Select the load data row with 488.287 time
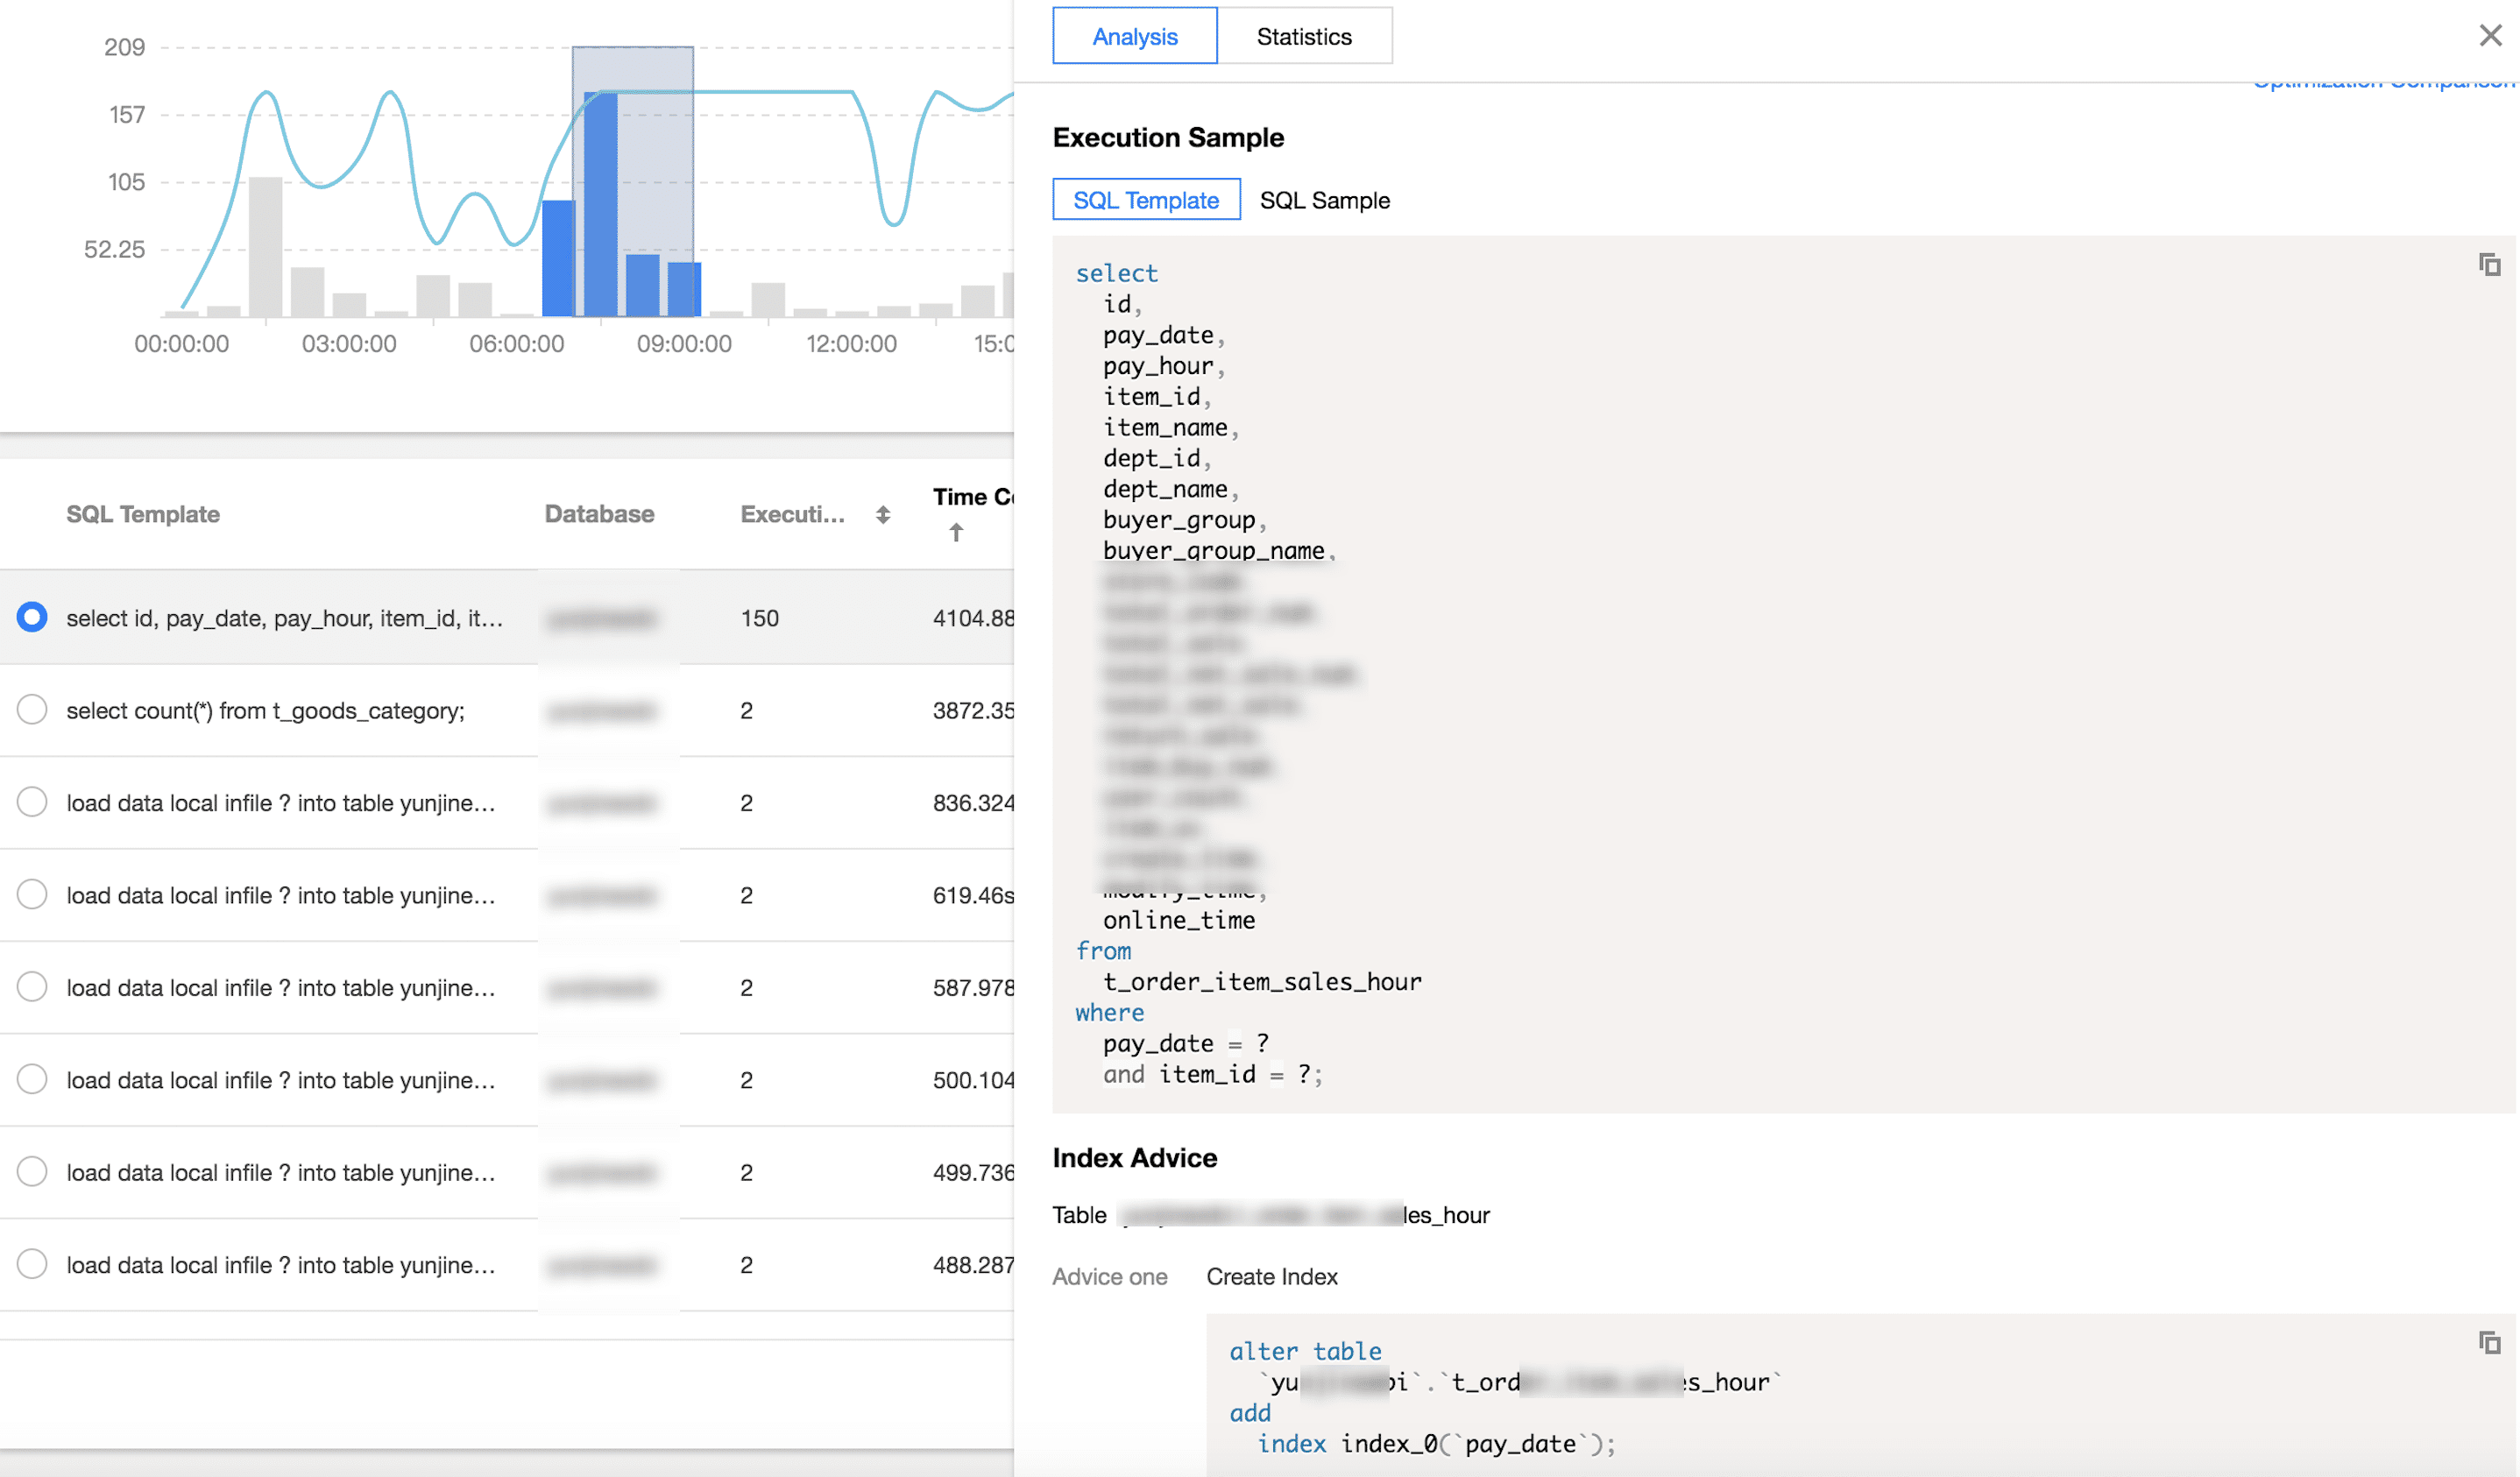 coord(32,1264)
